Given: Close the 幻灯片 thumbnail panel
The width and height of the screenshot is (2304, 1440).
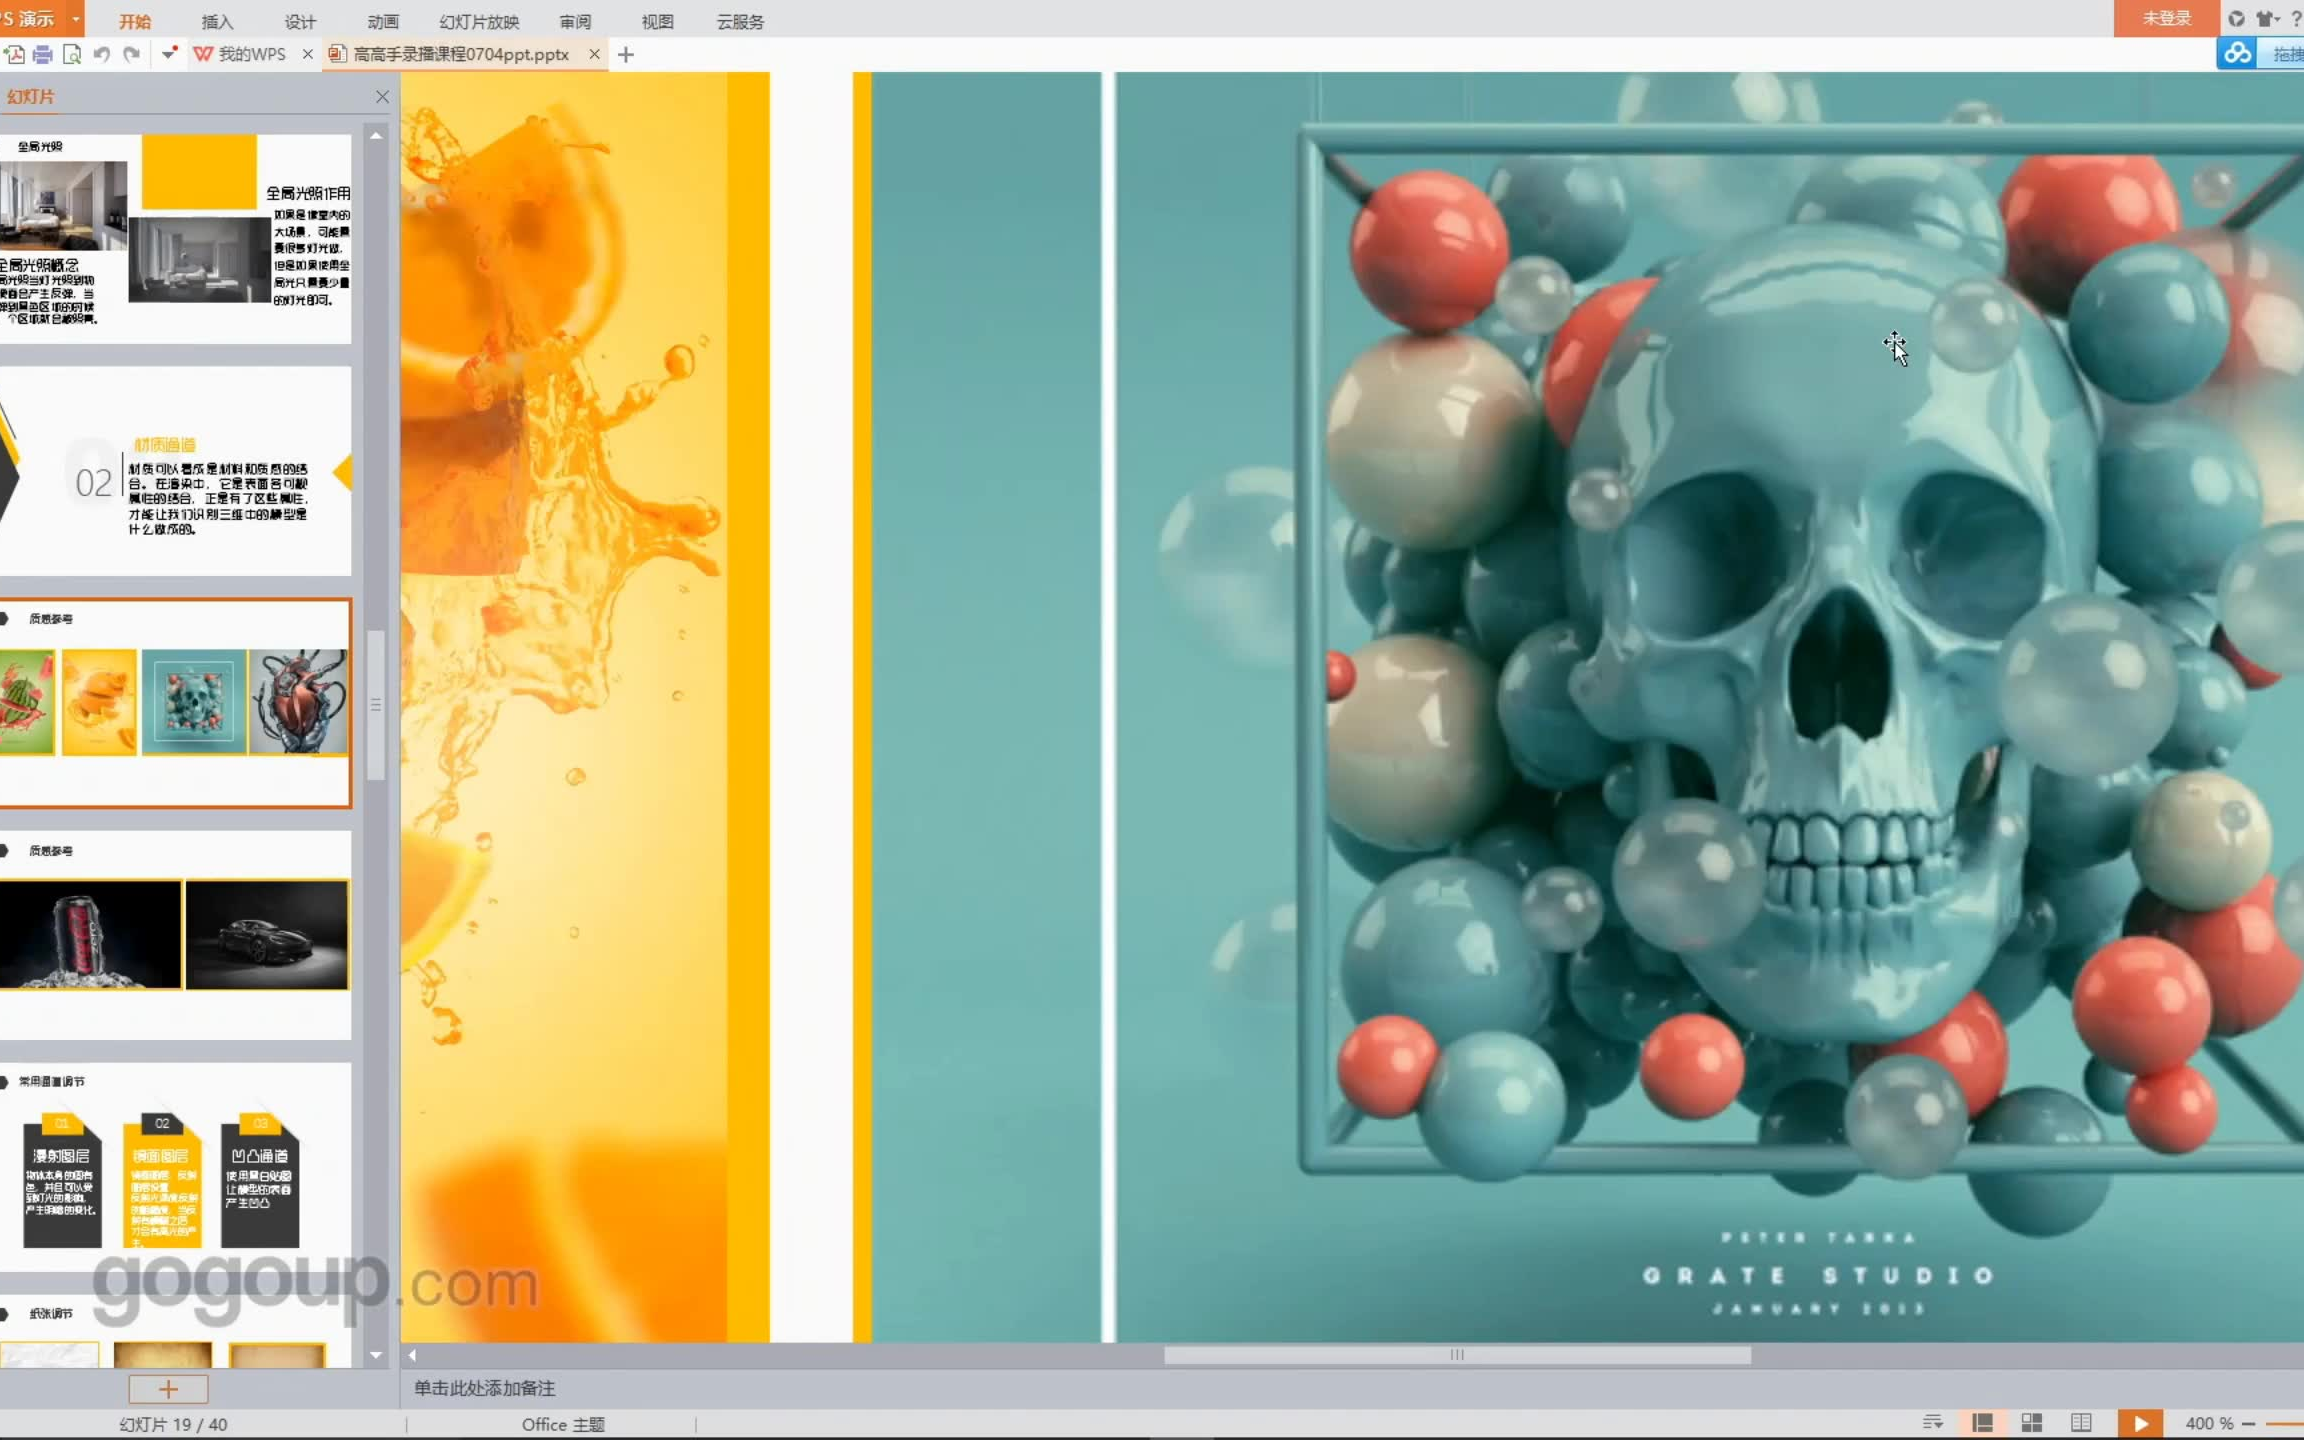Looking at the screenshot, I should click(x=382, y=96).
